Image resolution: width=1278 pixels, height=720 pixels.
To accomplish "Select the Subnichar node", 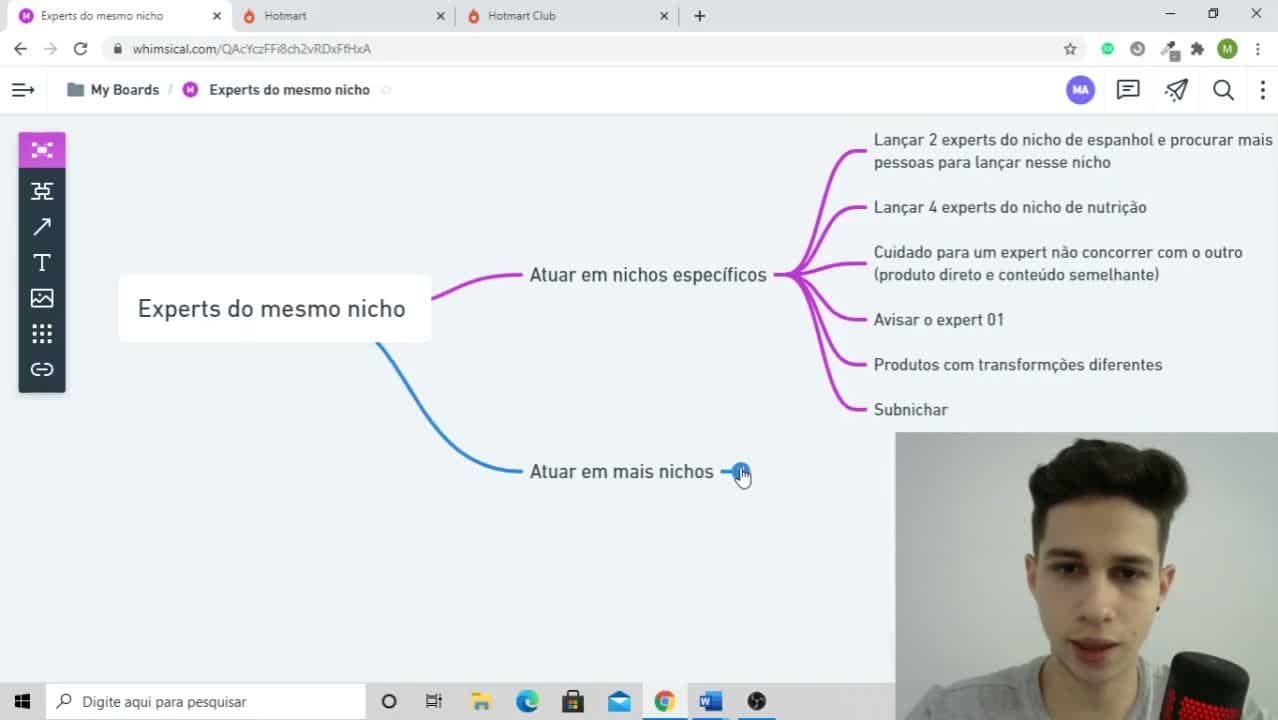I will (910, 410).
